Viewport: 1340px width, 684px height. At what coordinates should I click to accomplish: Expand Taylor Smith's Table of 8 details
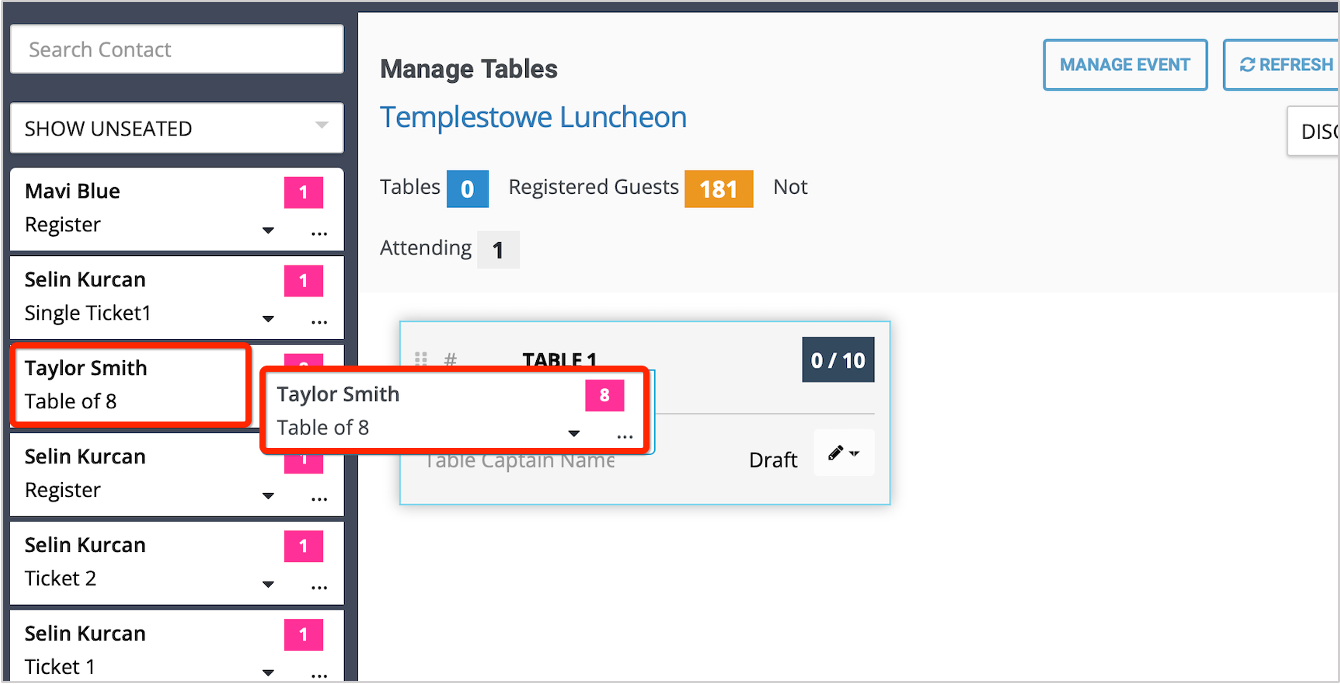coord(573,434)
